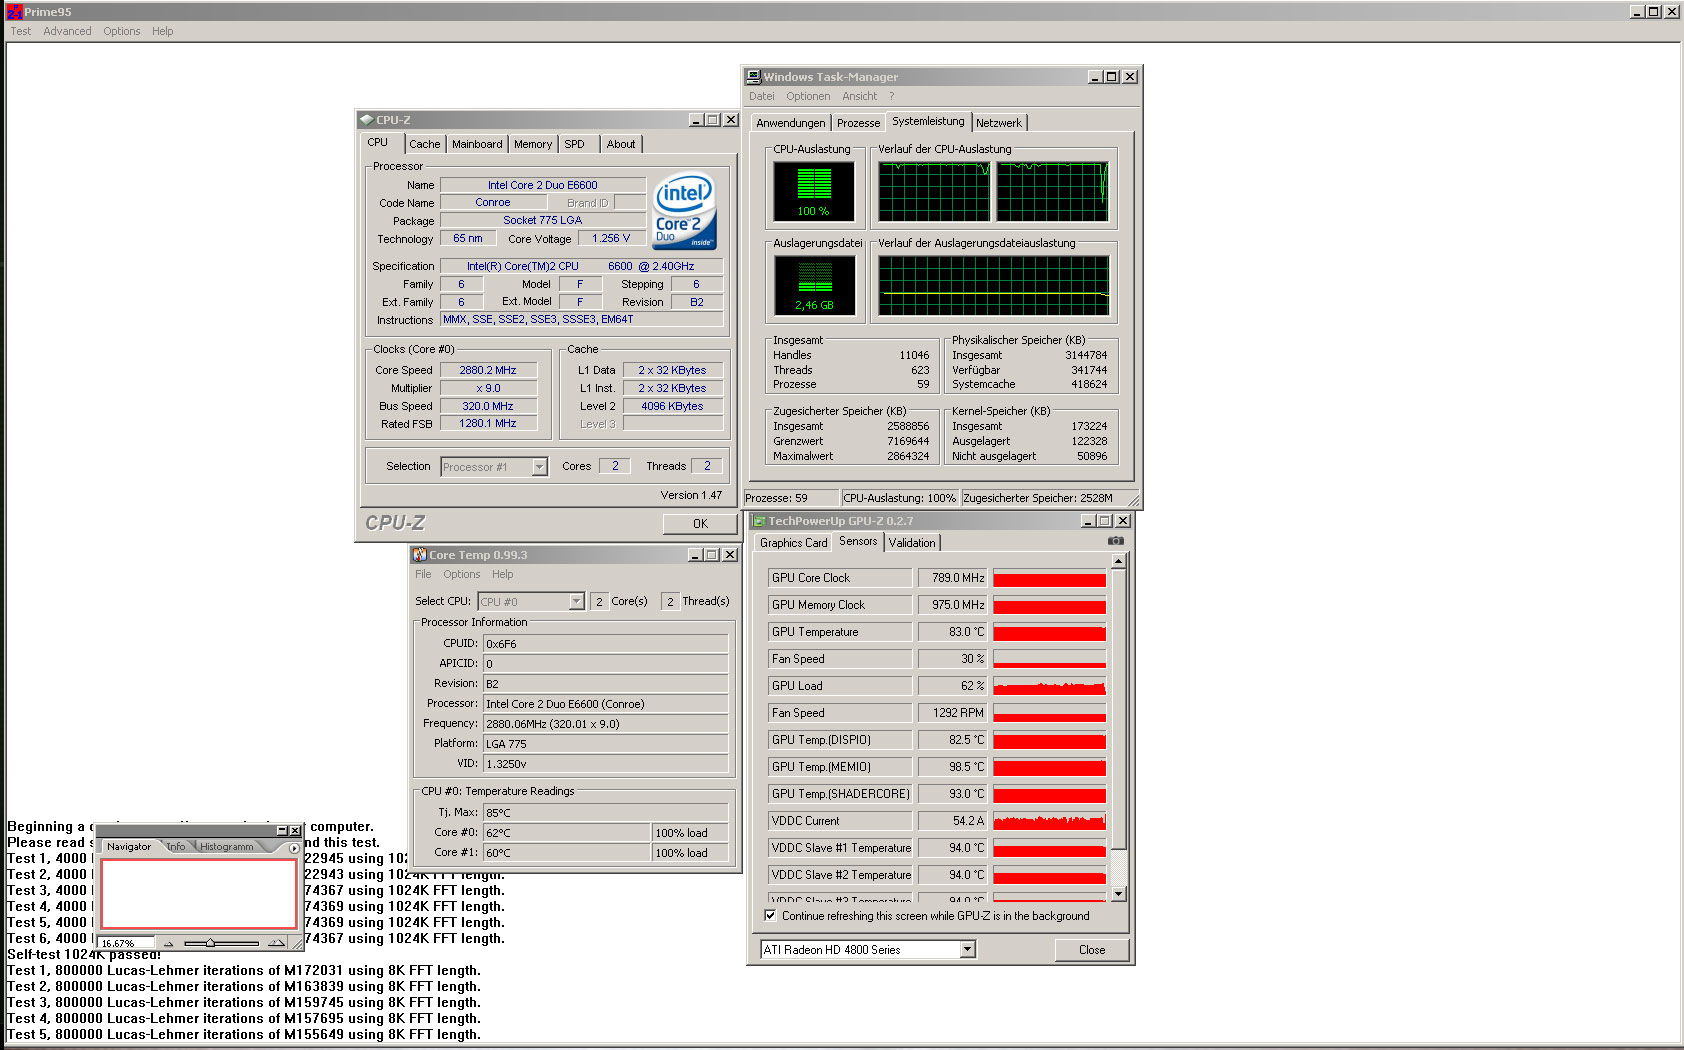This screenshot has width=1684, height=1050.
Task: Show the Info palette tab
Action: click(176, 847)
